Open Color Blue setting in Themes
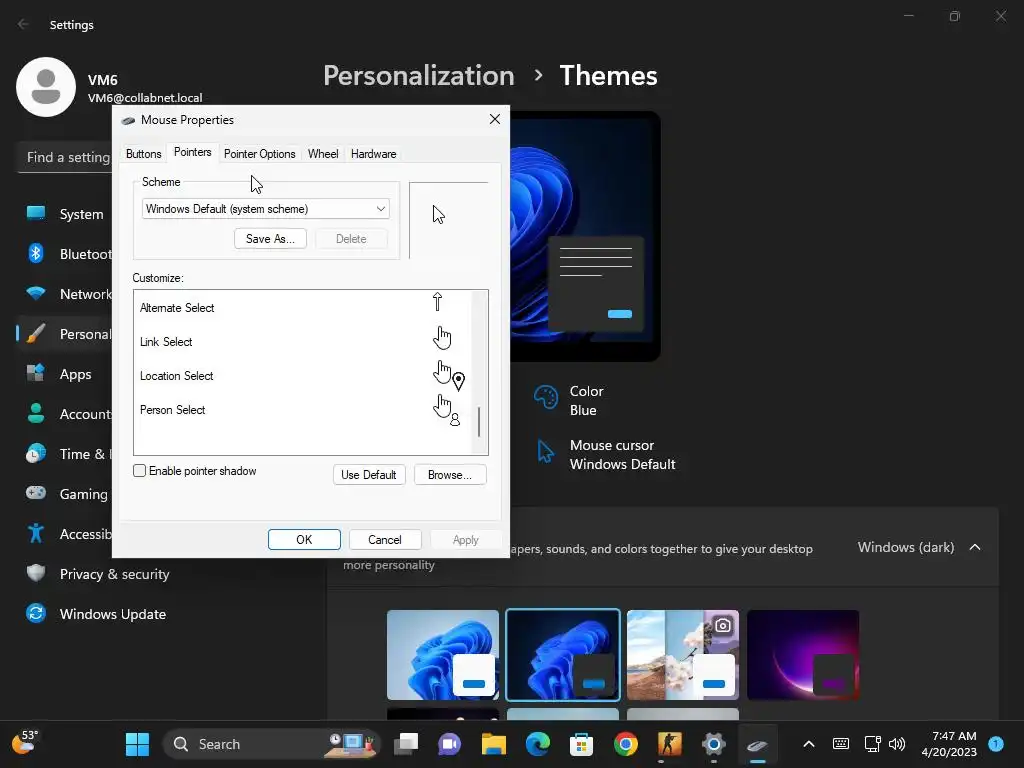 [x=569, y=400]
